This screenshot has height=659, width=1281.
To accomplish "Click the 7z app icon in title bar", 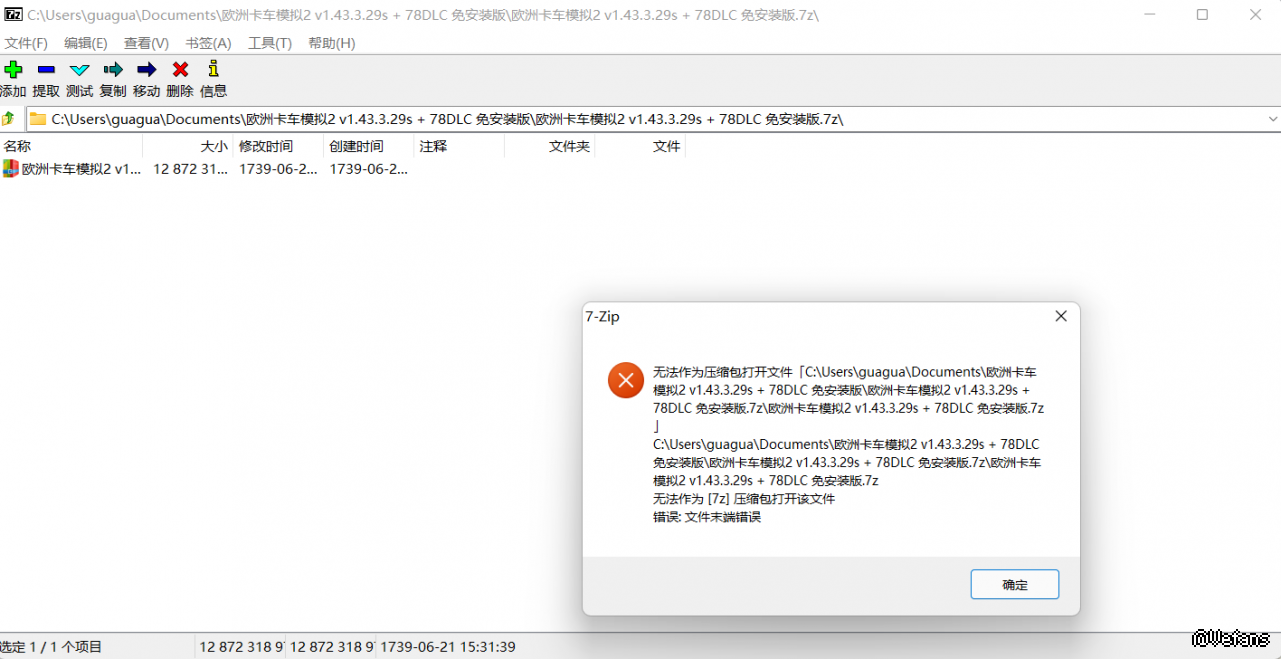I will click(x=12, y=15).
